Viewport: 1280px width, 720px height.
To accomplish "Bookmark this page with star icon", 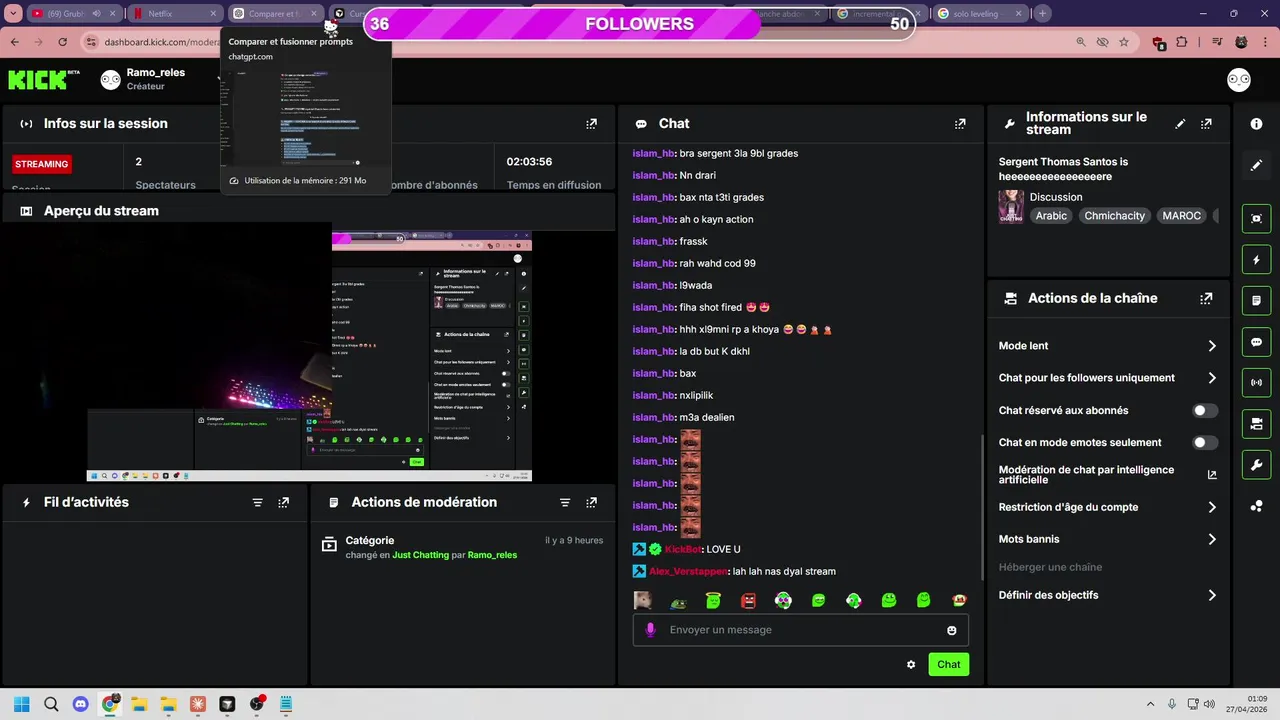I will (x=1124, y=42).
